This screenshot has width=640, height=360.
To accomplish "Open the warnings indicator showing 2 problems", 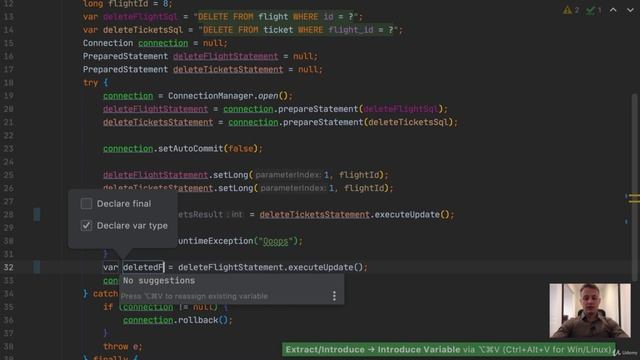I will pyautogui.click(x=571, y=10).
